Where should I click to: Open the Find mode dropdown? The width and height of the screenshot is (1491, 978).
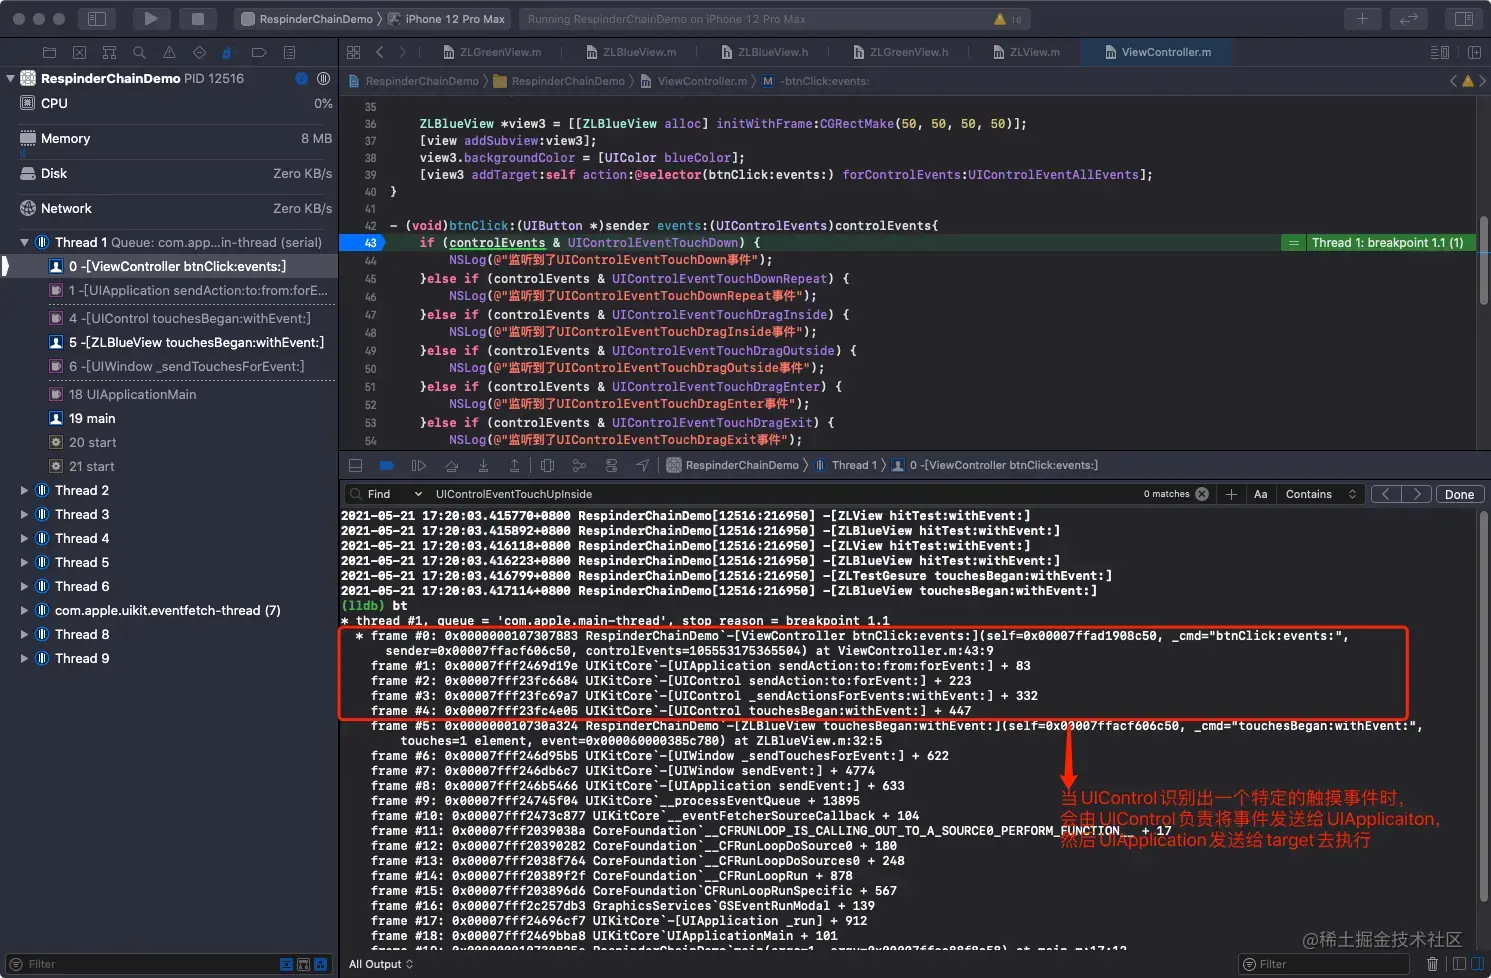tap(395, 494)
